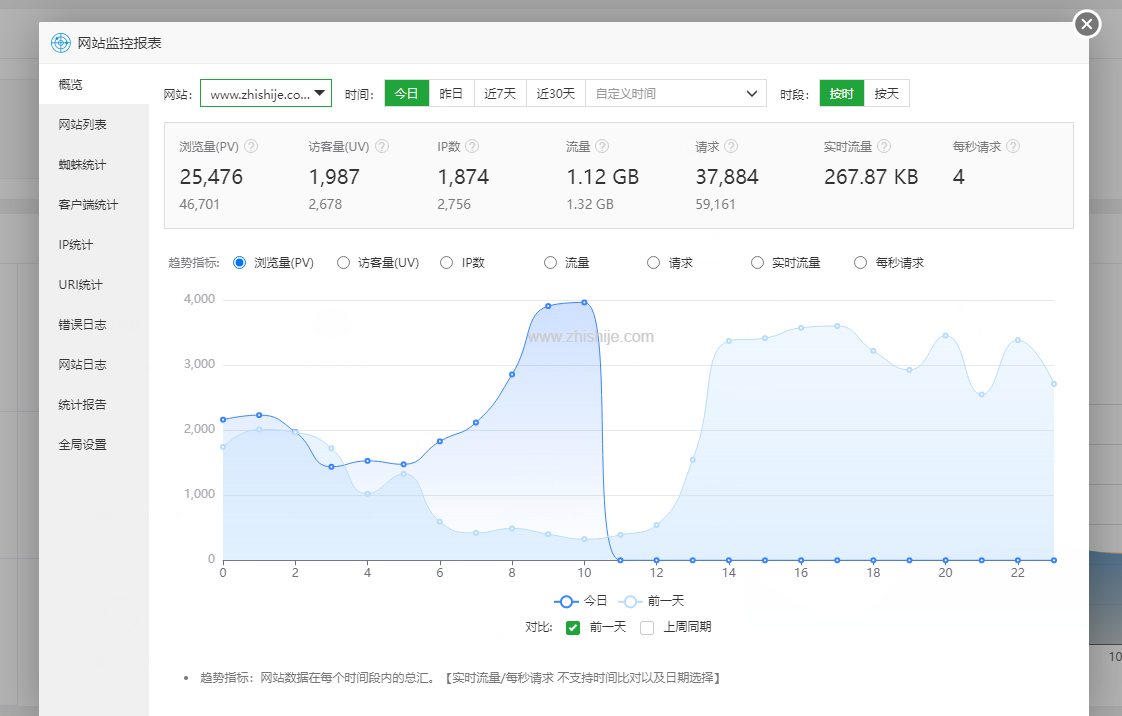
Task: Select 请求 trend indicator radio
Action: 653,263
